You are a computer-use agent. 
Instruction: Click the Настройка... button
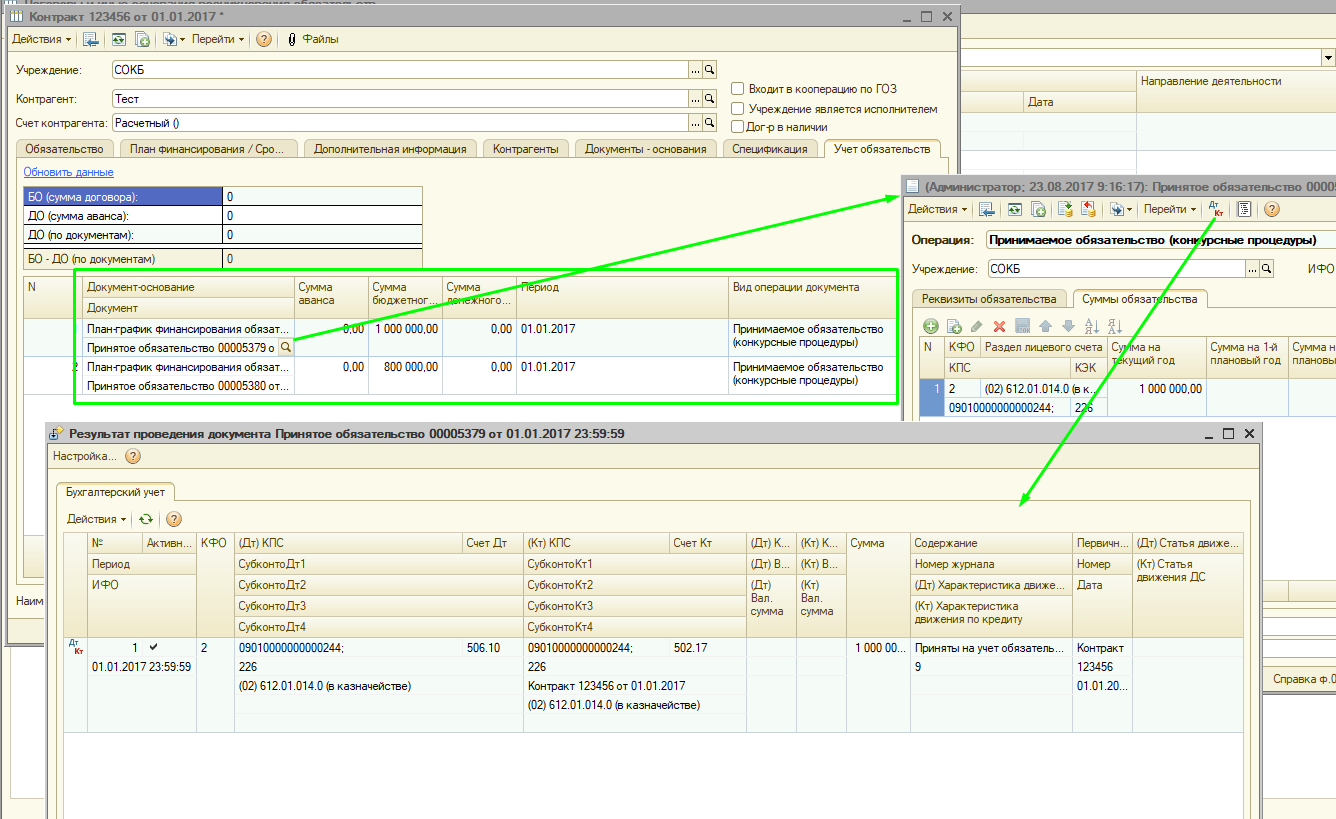[x=84, y=456]
